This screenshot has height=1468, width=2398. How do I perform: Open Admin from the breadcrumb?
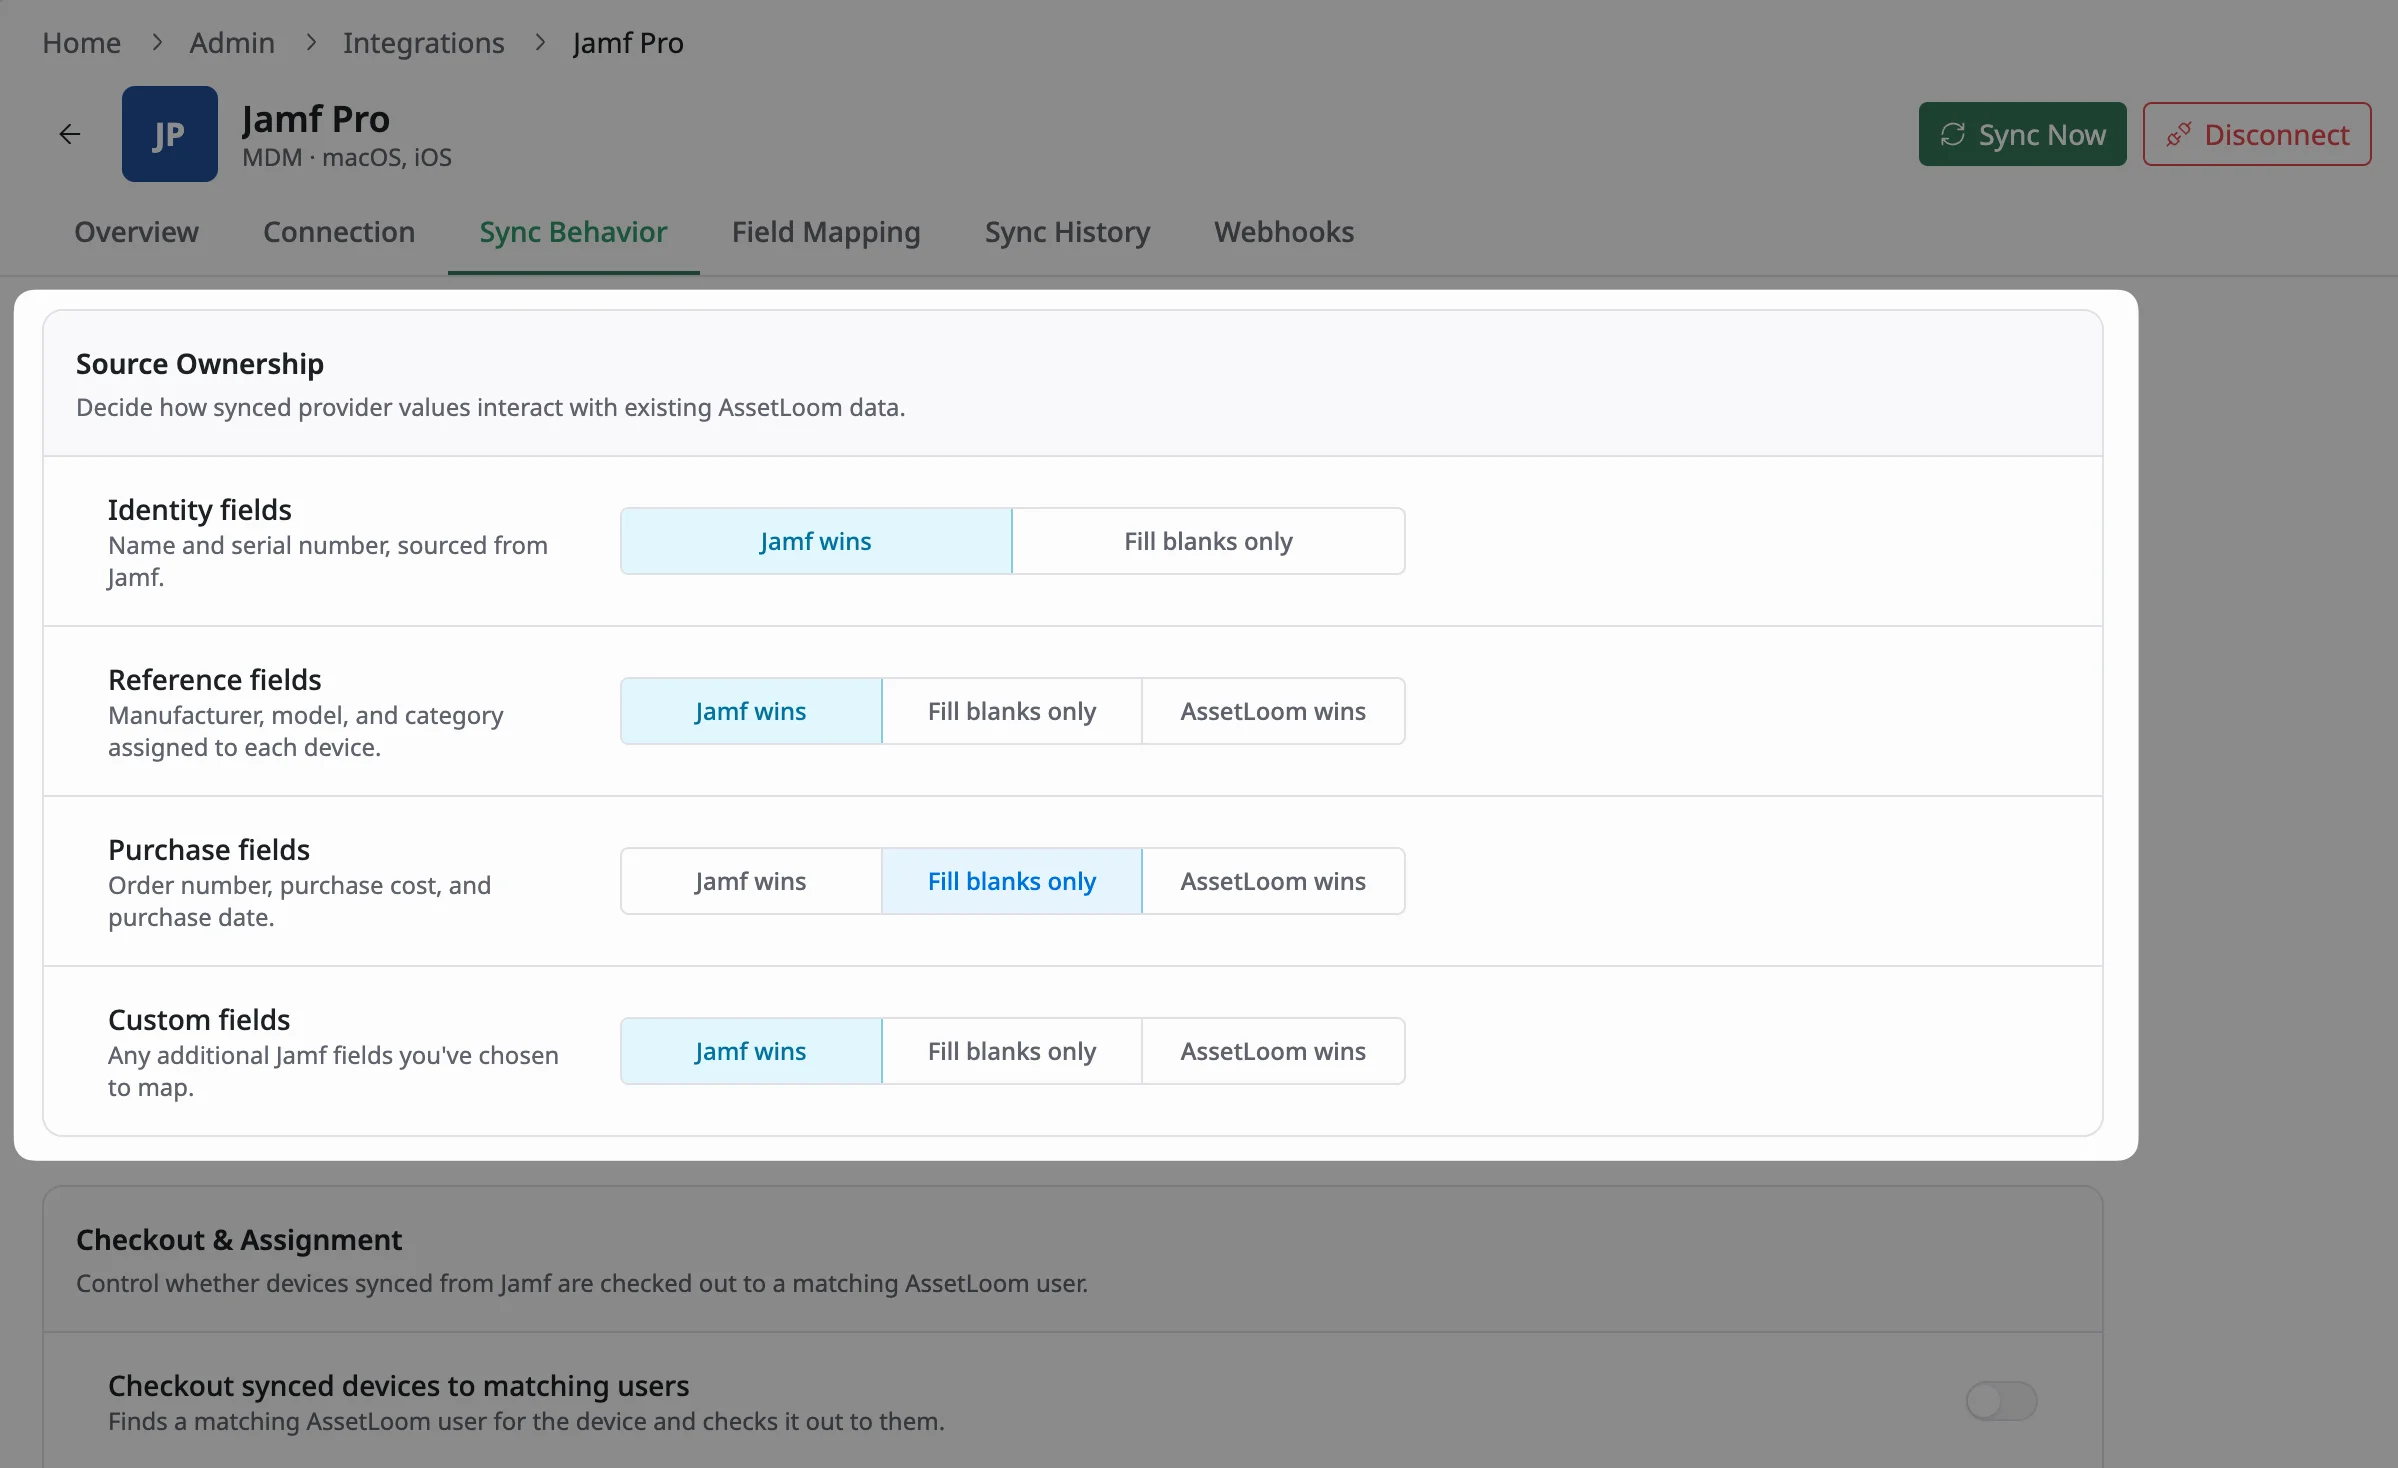(x=232, y=43)
